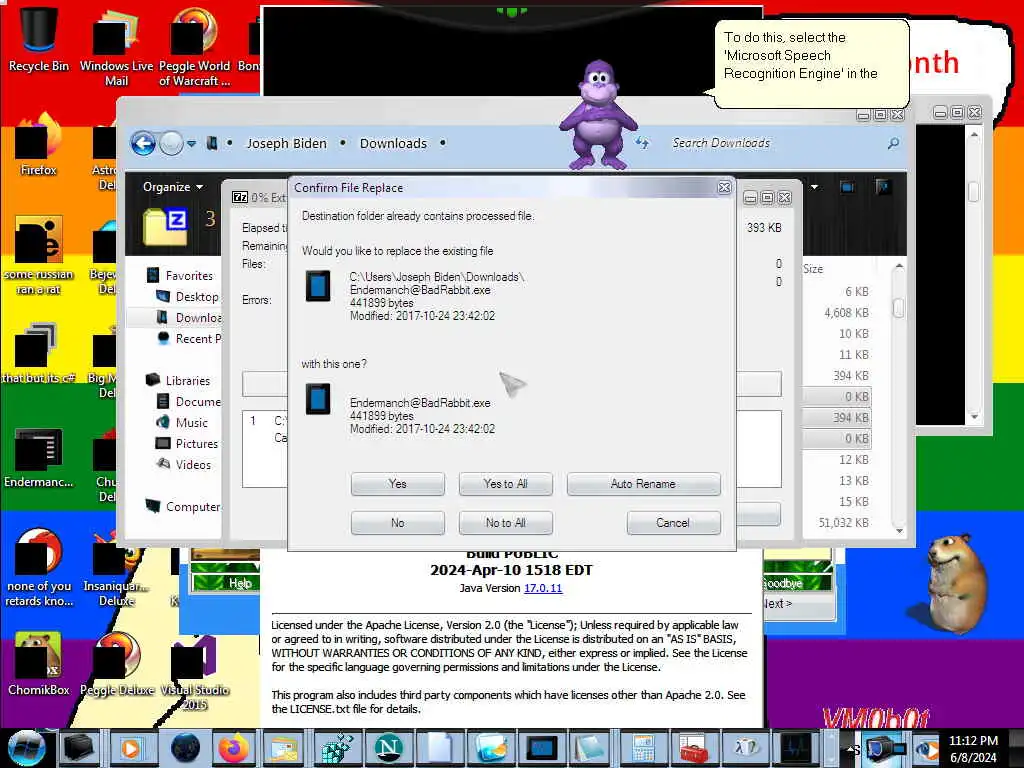Open the Documents library
1024x768 pixels.
click(189, 402)
